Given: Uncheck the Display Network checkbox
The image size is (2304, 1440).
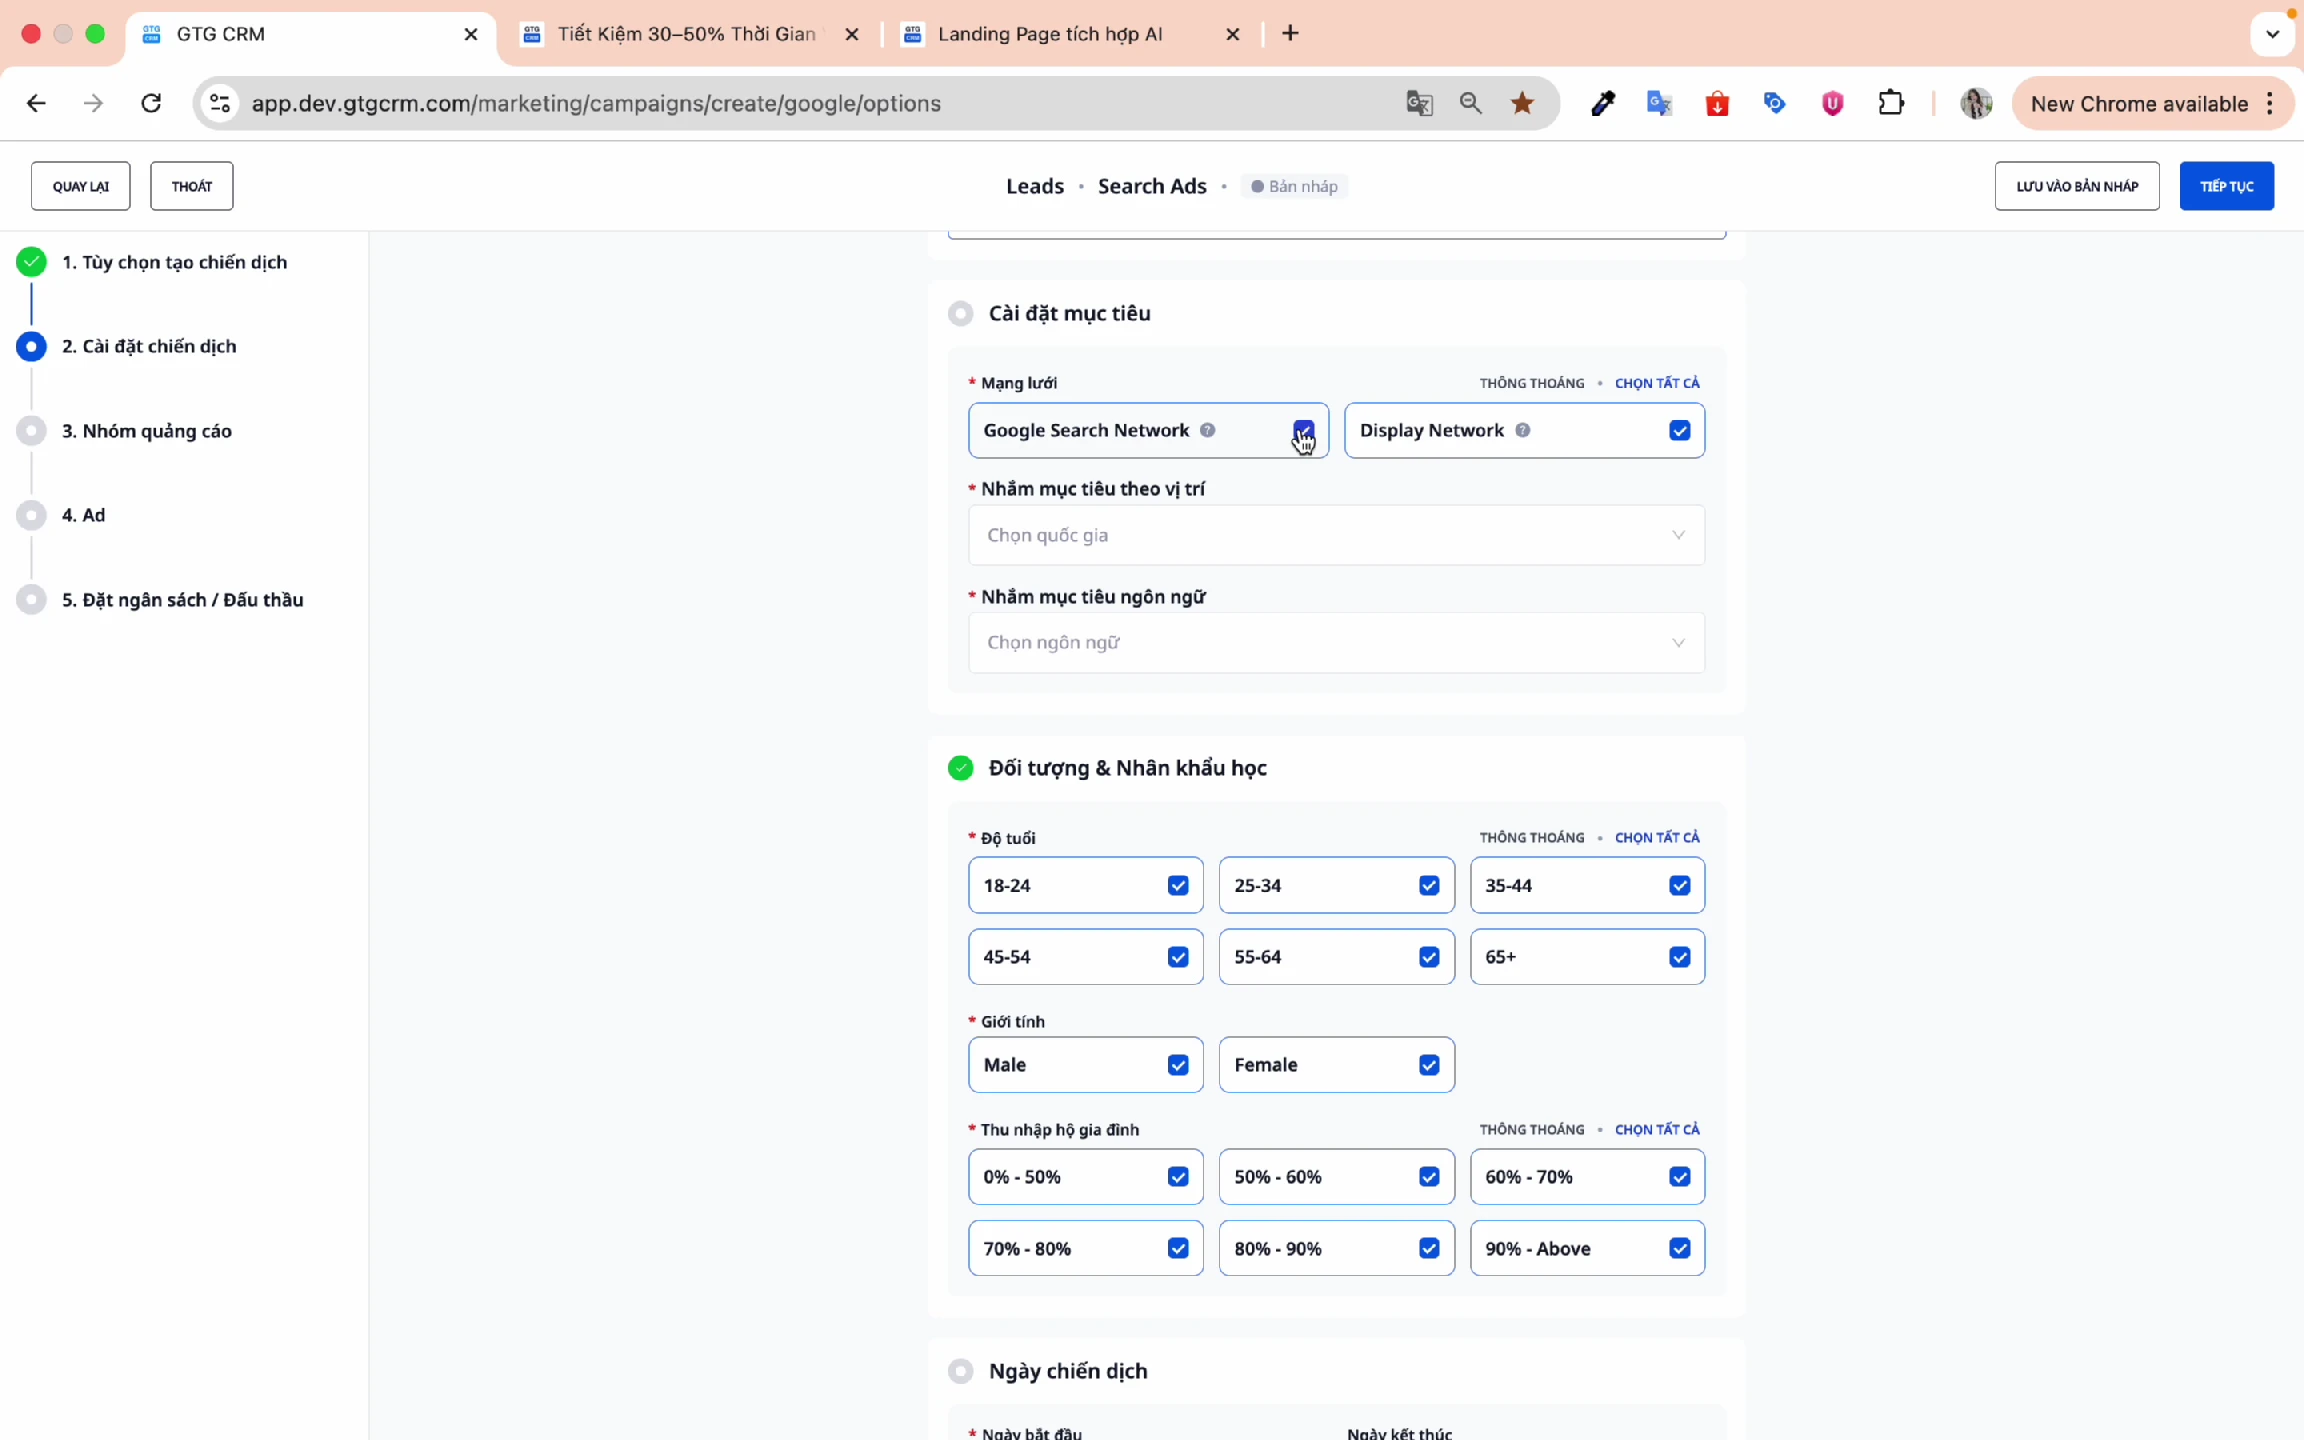Looking at the screenshot, I should click(1679, 430).
